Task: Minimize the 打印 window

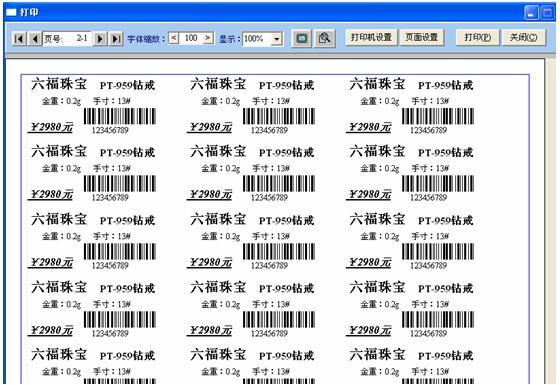Action: point(531,12)
